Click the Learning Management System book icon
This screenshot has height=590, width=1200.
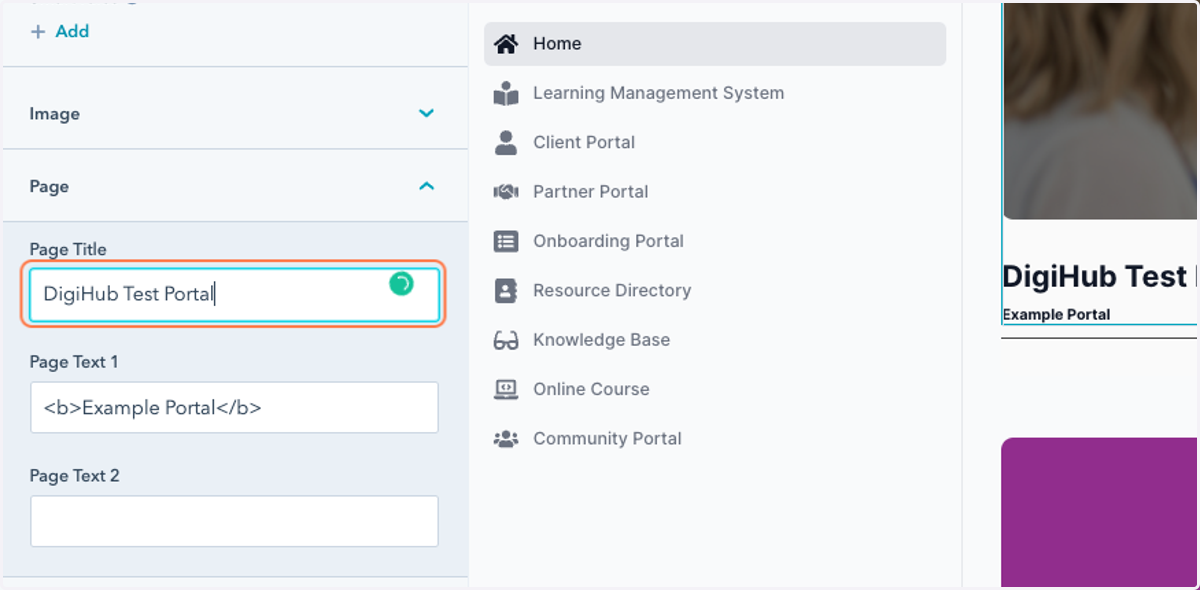(506, 93)
